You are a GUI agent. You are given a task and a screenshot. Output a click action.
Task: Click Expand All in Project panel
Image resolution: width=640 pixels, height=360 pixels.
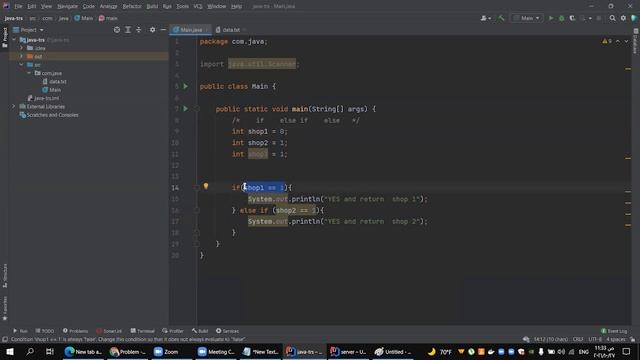[x=128, y=30]
